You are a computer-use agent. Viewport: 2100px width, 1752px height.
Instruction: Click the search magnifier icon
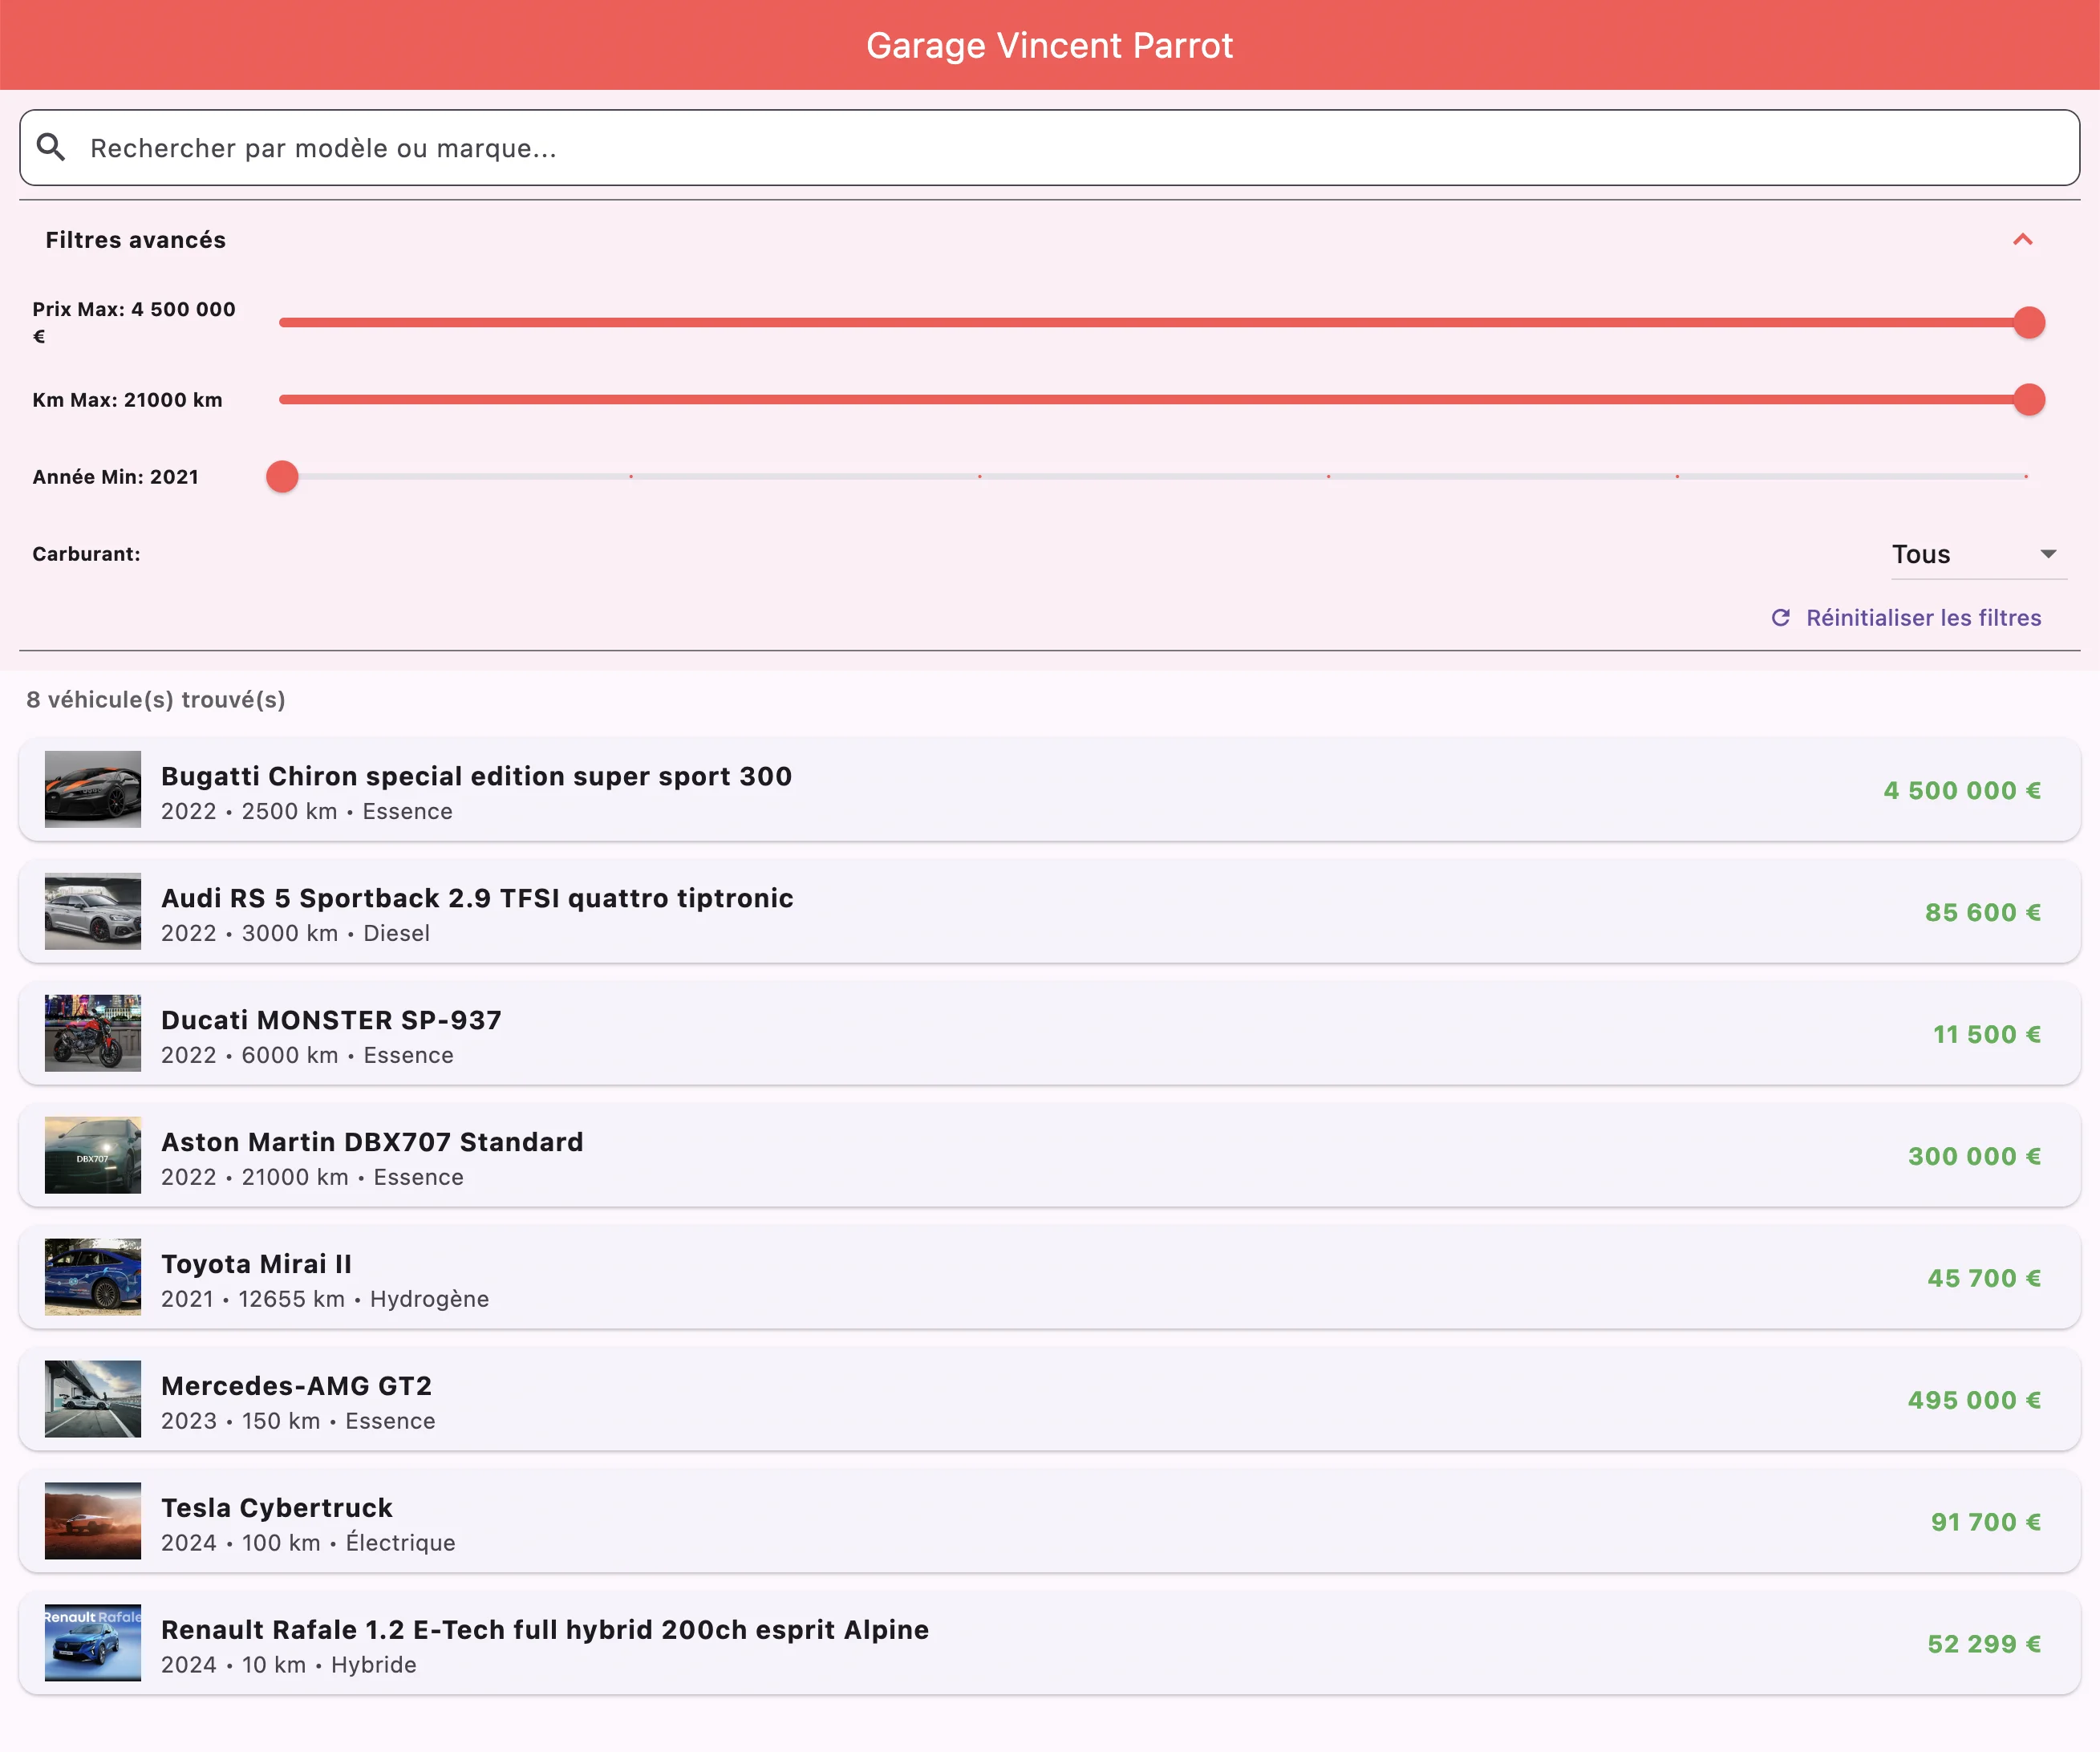pyautogui.click(x=51, y=148)
